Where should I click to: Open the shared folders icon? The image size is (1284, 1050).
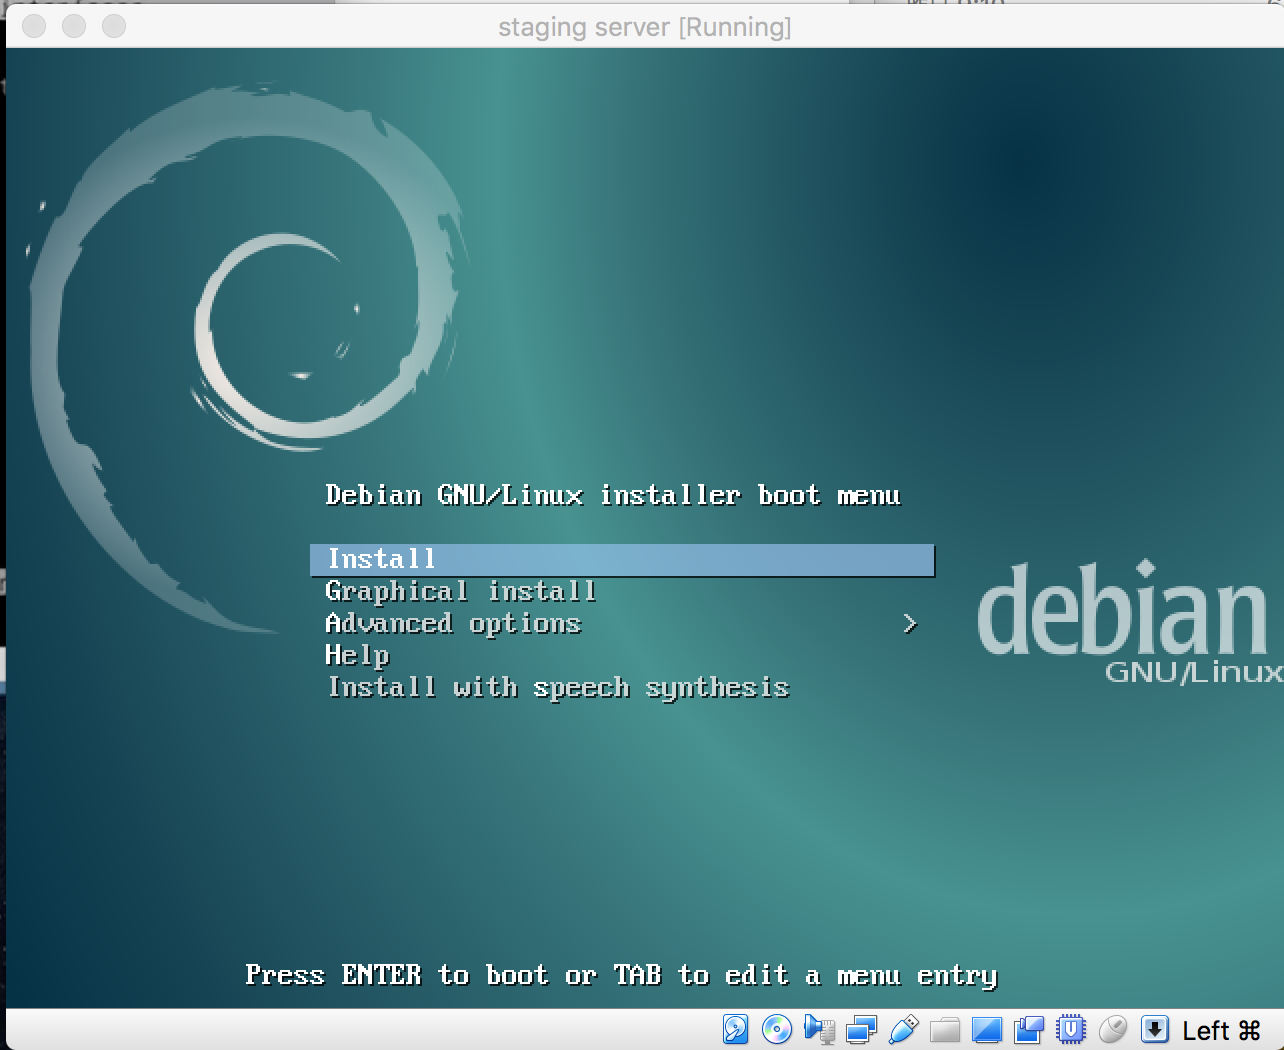[945, 1029]
